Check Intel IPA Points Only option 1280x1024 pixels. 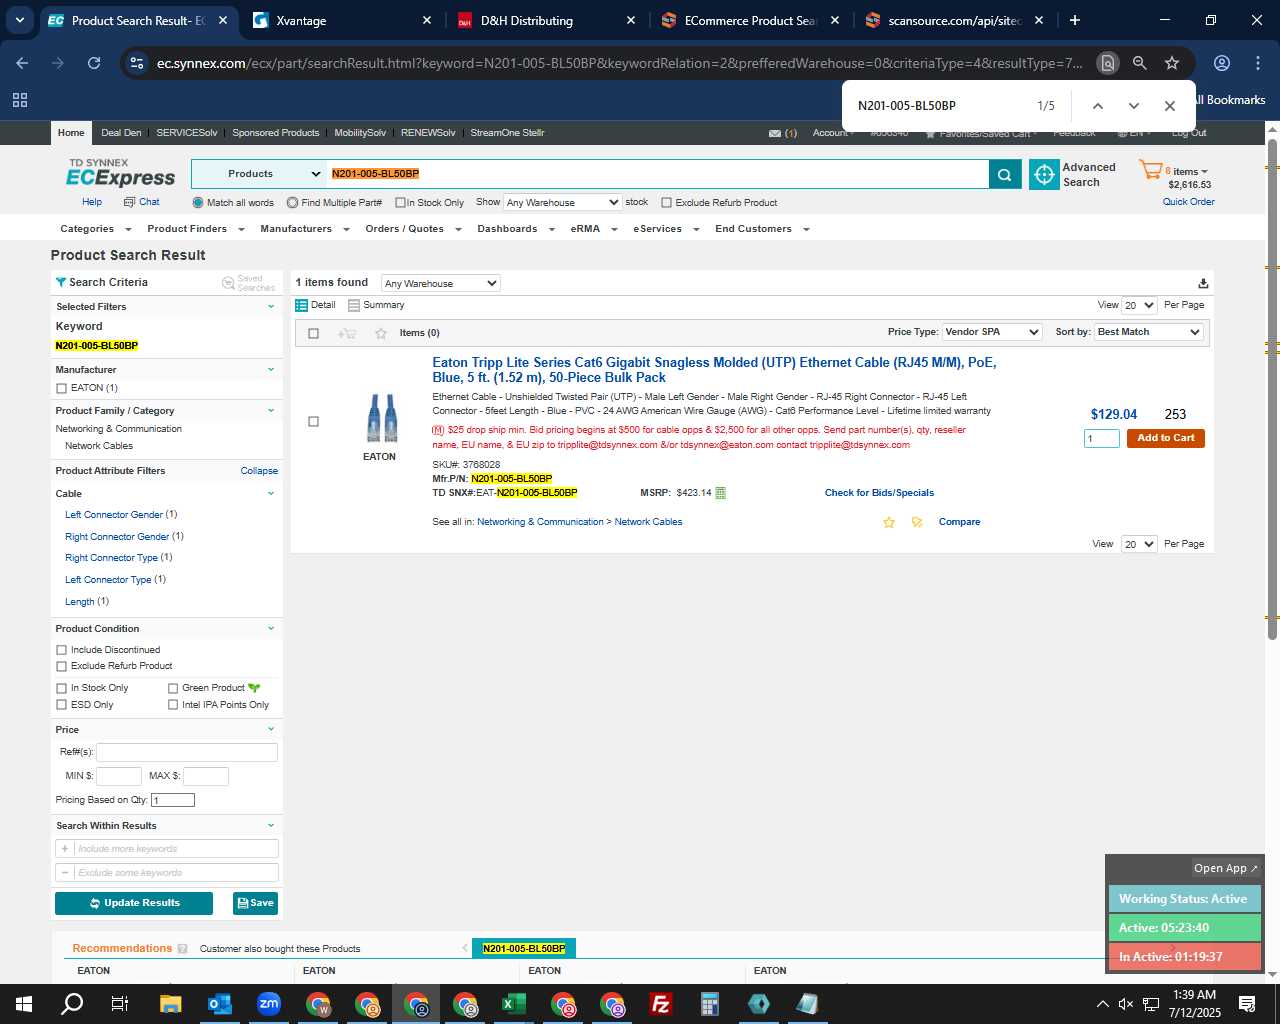(173, 705)
